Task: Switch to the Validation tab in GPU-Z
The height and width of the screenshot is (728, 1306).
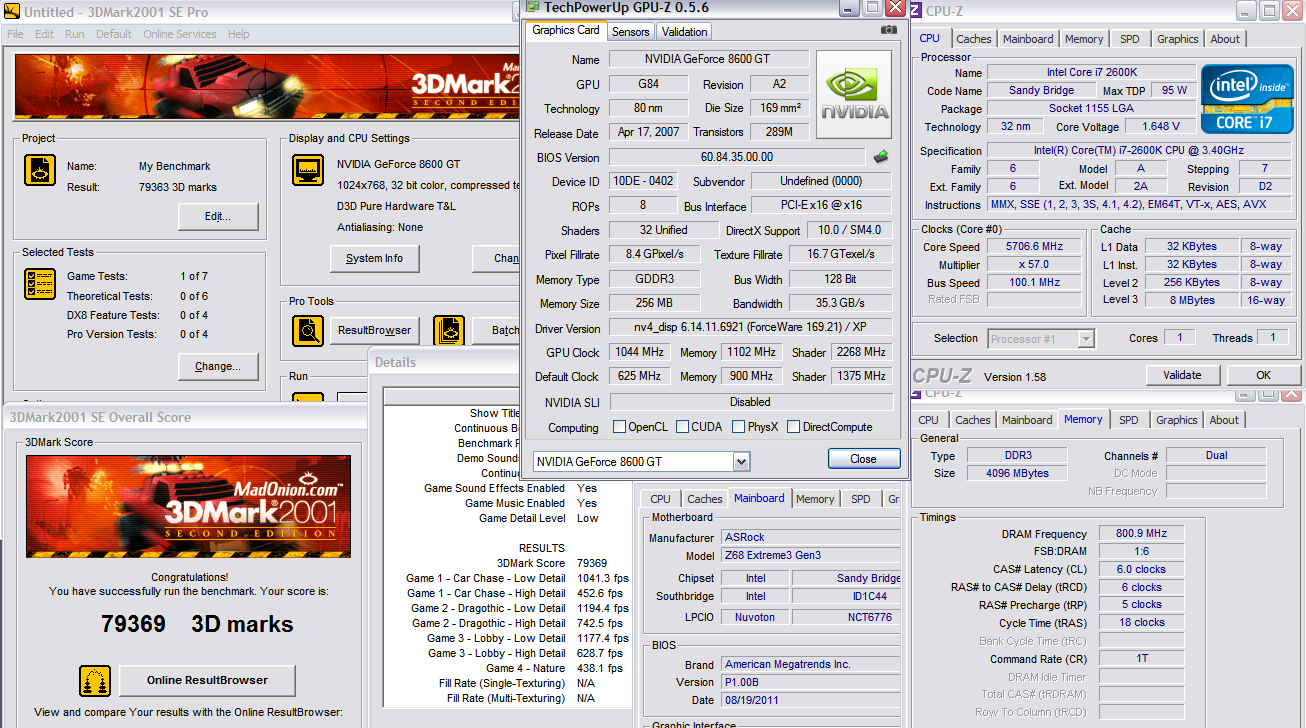Action: (x=685, y=32)
